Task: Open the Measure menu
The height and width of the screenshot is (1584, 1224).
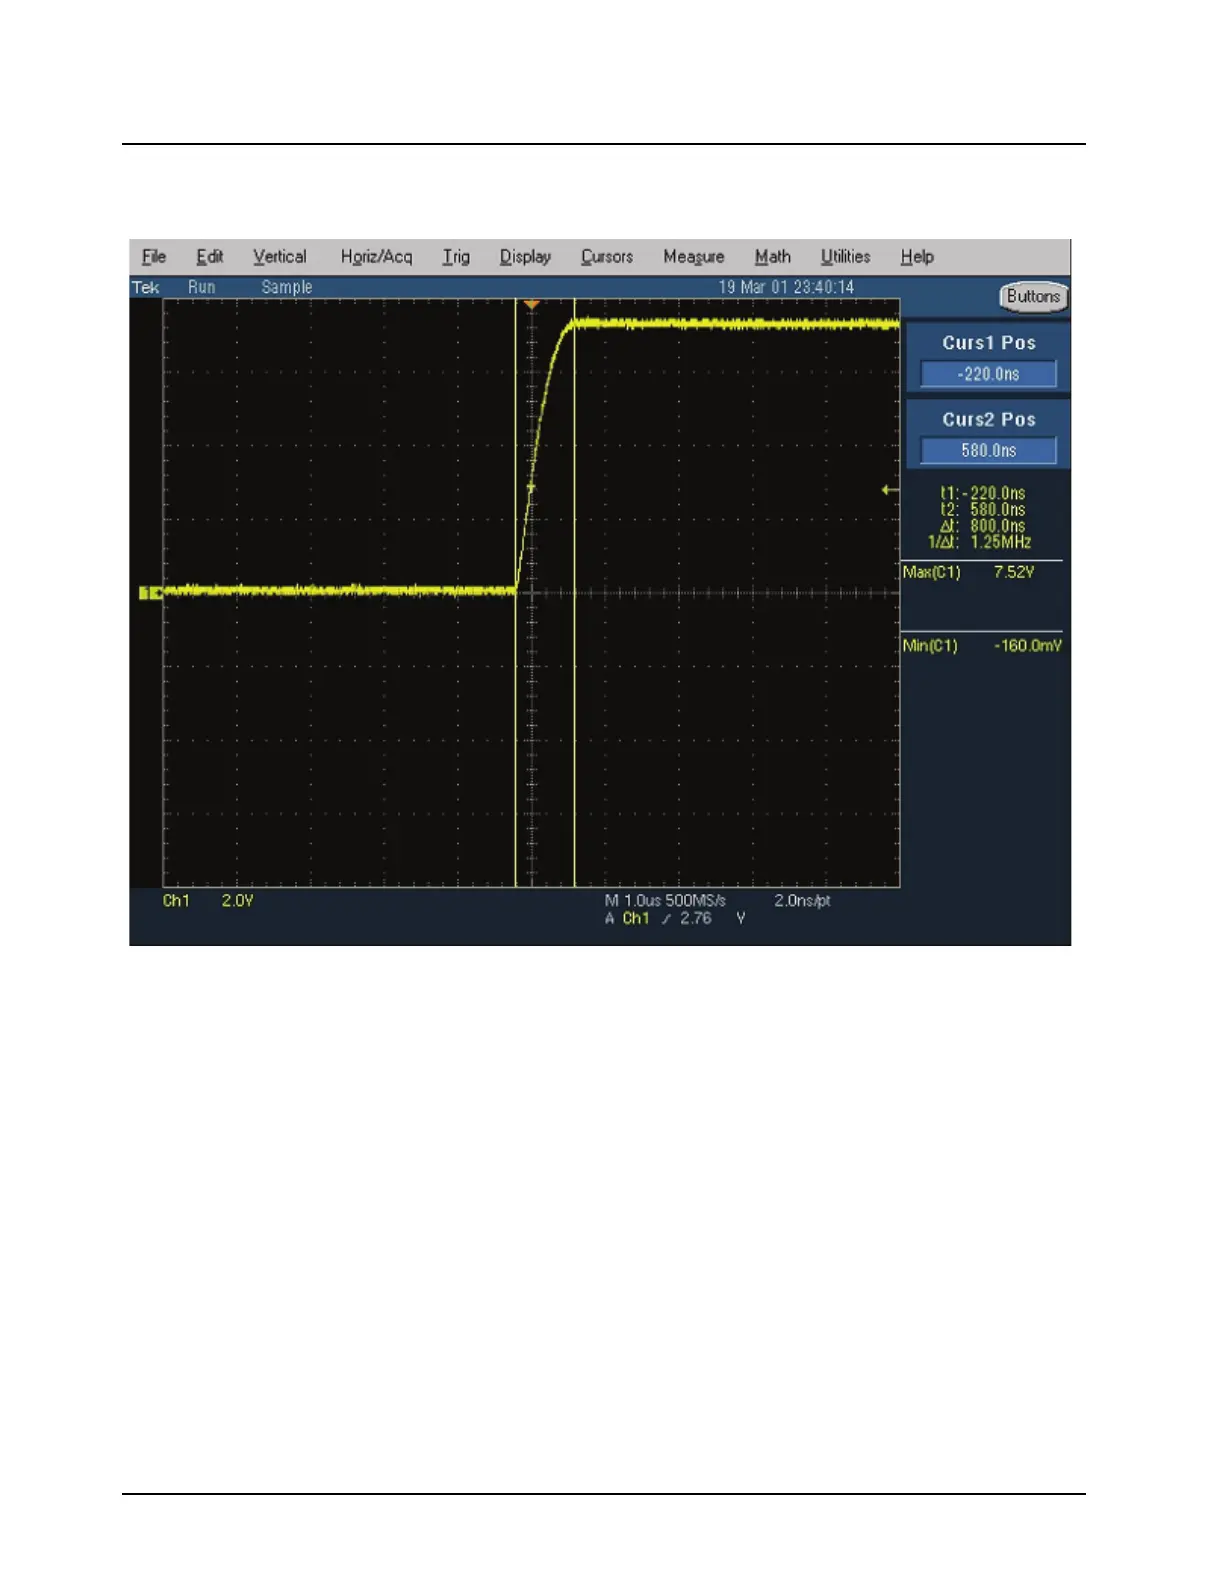Action: [x=693, y=257]
